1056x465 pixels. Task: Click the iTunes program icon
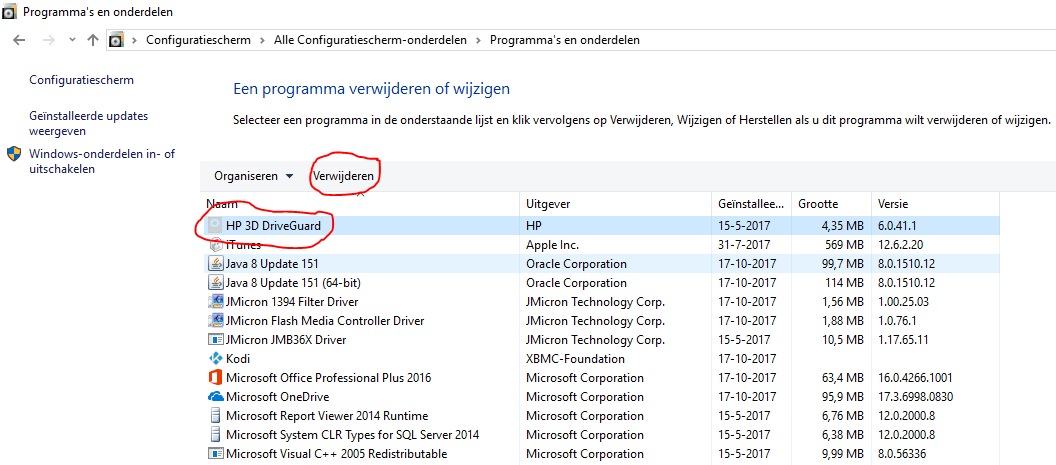[x=215, y=245]
